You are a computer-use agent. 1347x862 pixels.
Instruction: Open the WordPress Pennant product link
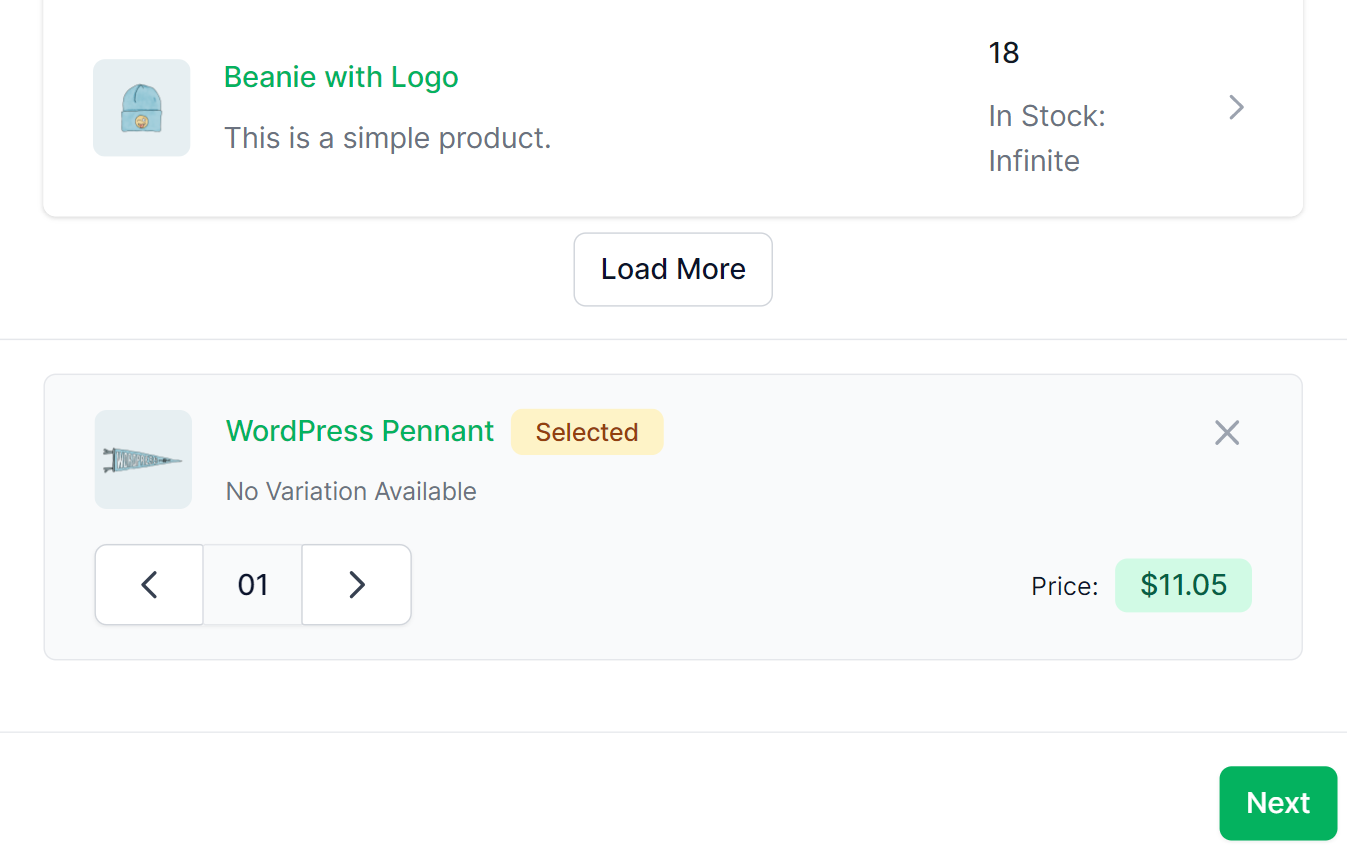click(x=360, y=431)
